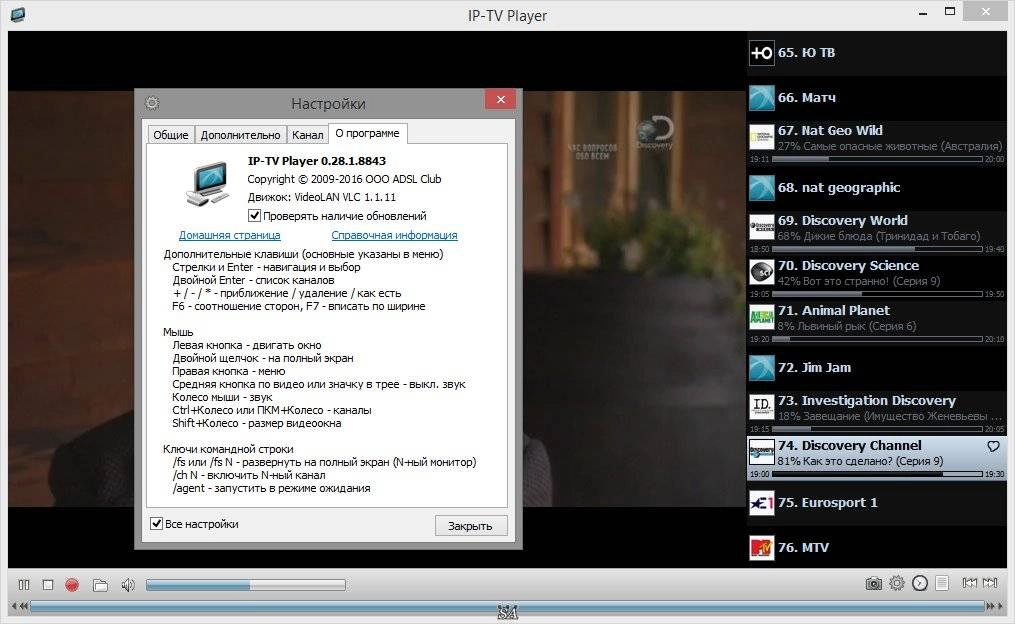Click the MTV channel logo

pyautogui.click(x=762, y=548)
